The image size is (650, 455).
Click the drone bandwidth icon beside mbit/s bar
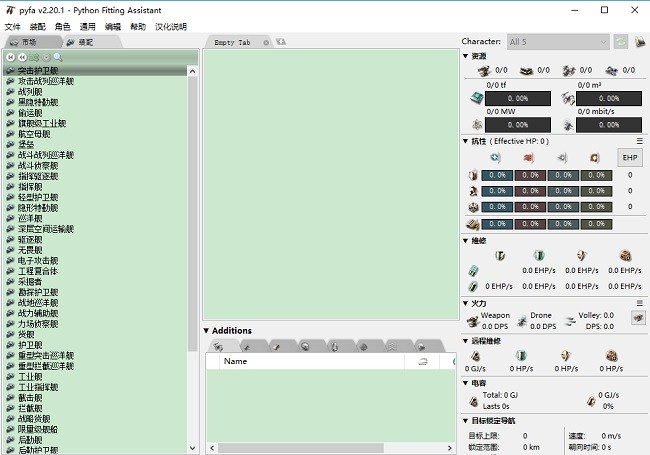(x=568, y=125)
